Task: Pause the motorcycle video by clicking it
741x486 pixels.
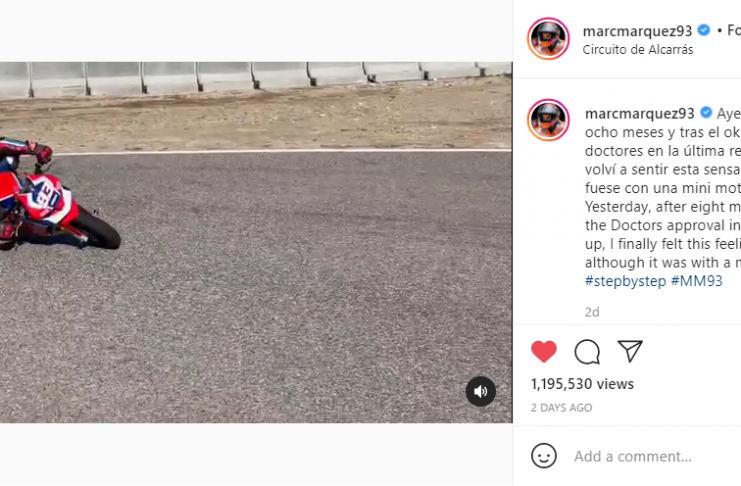Action: (x=256, y=242)
